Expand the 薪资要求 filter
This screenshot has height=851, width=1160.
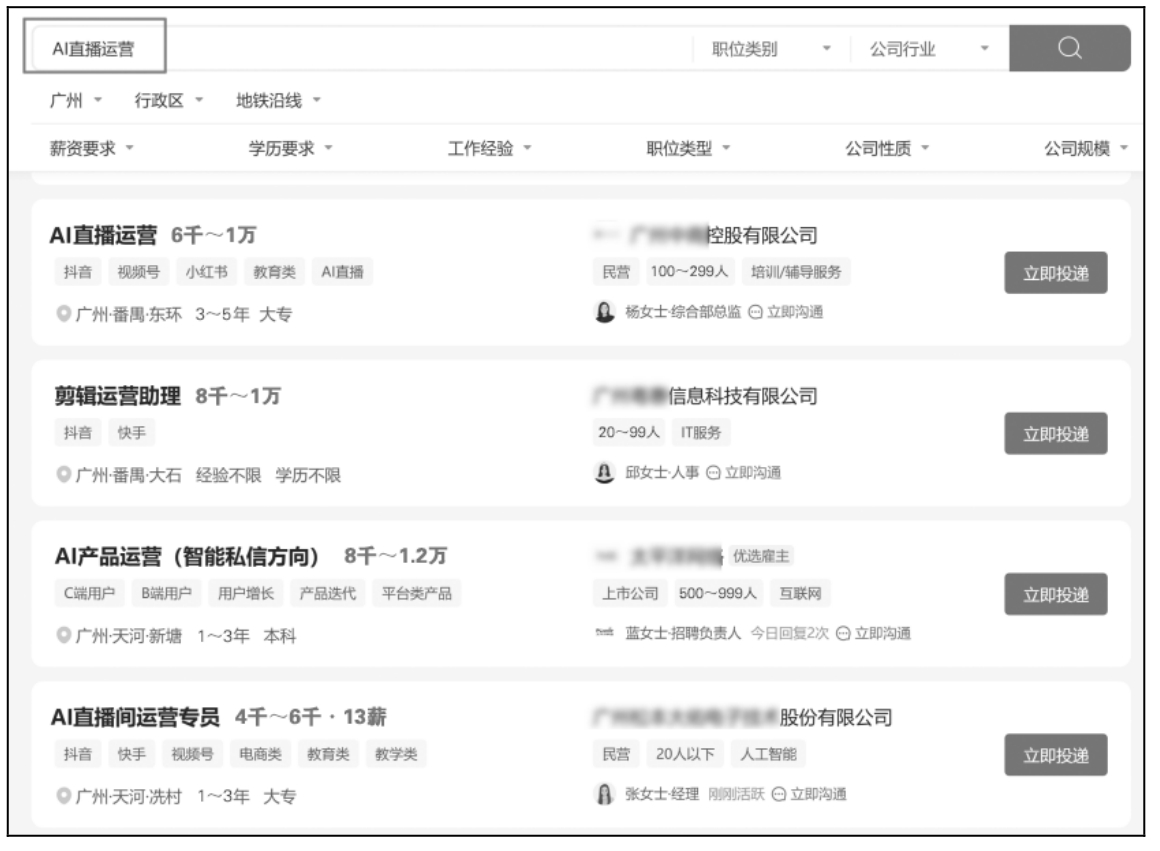[x=91, y=149]
